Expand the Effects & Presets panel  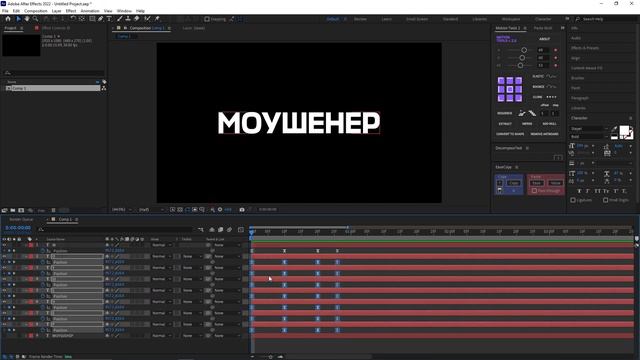[x=584, y=48]
